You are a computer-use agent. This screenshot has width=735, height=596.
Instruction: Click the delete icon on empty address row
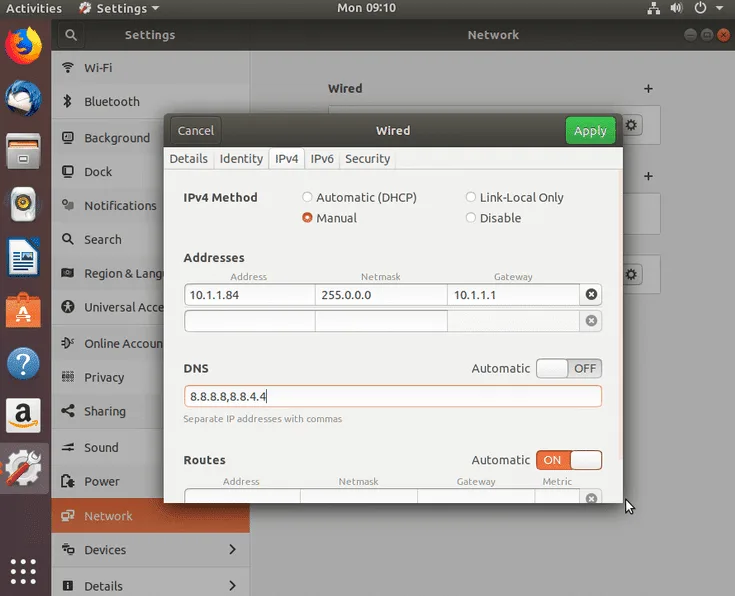591,321
